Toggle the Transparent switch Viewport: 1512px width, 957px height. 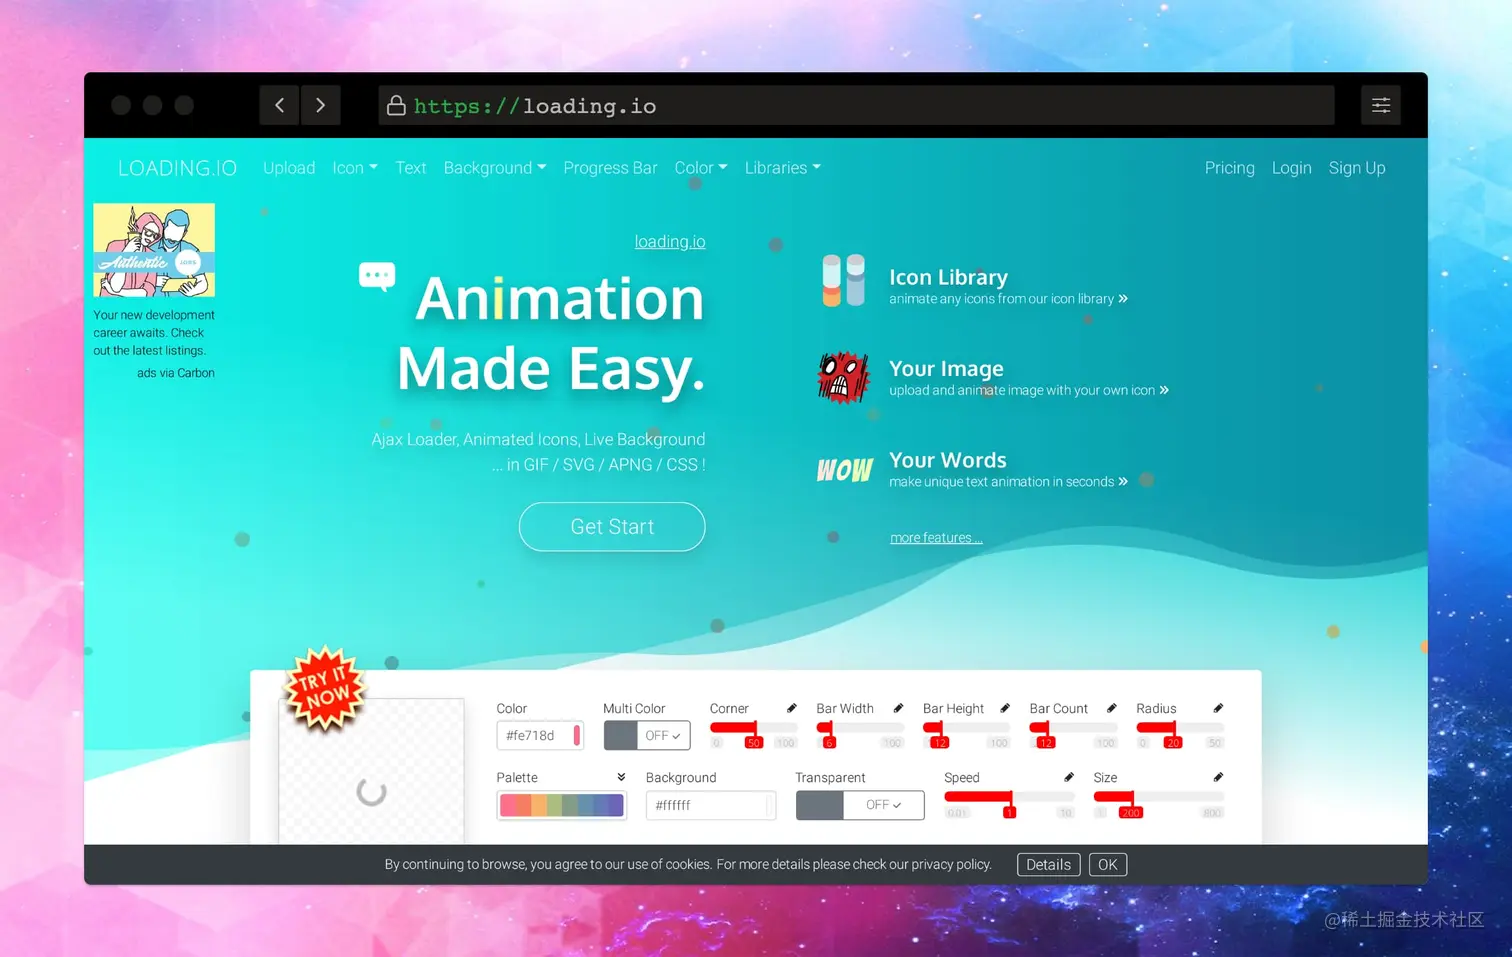pos(860,805)
